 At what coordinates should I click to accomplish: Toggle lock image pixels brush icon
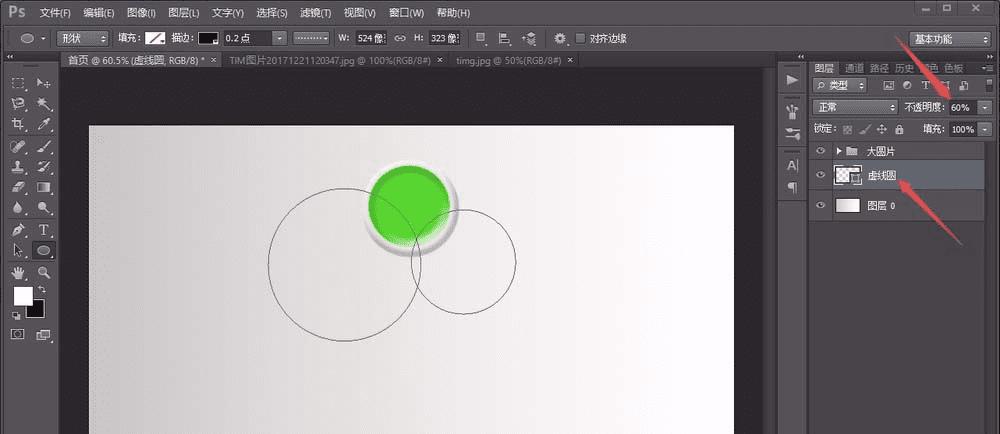(x=865, y=129)
